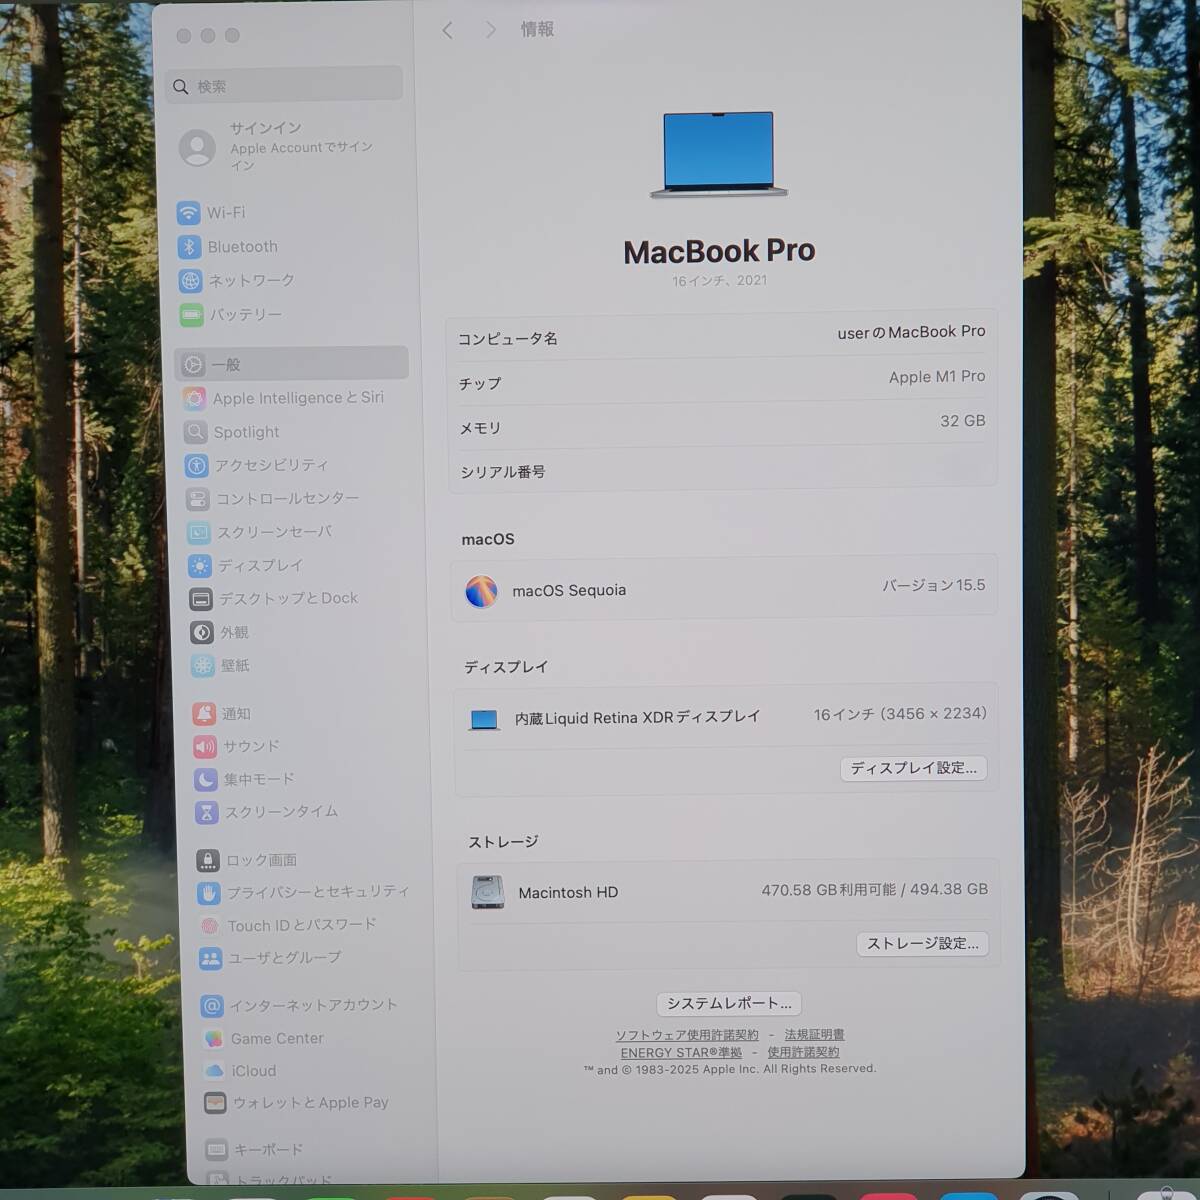Open the bottom 使用許諾契約 link

tap(803, 1053)
